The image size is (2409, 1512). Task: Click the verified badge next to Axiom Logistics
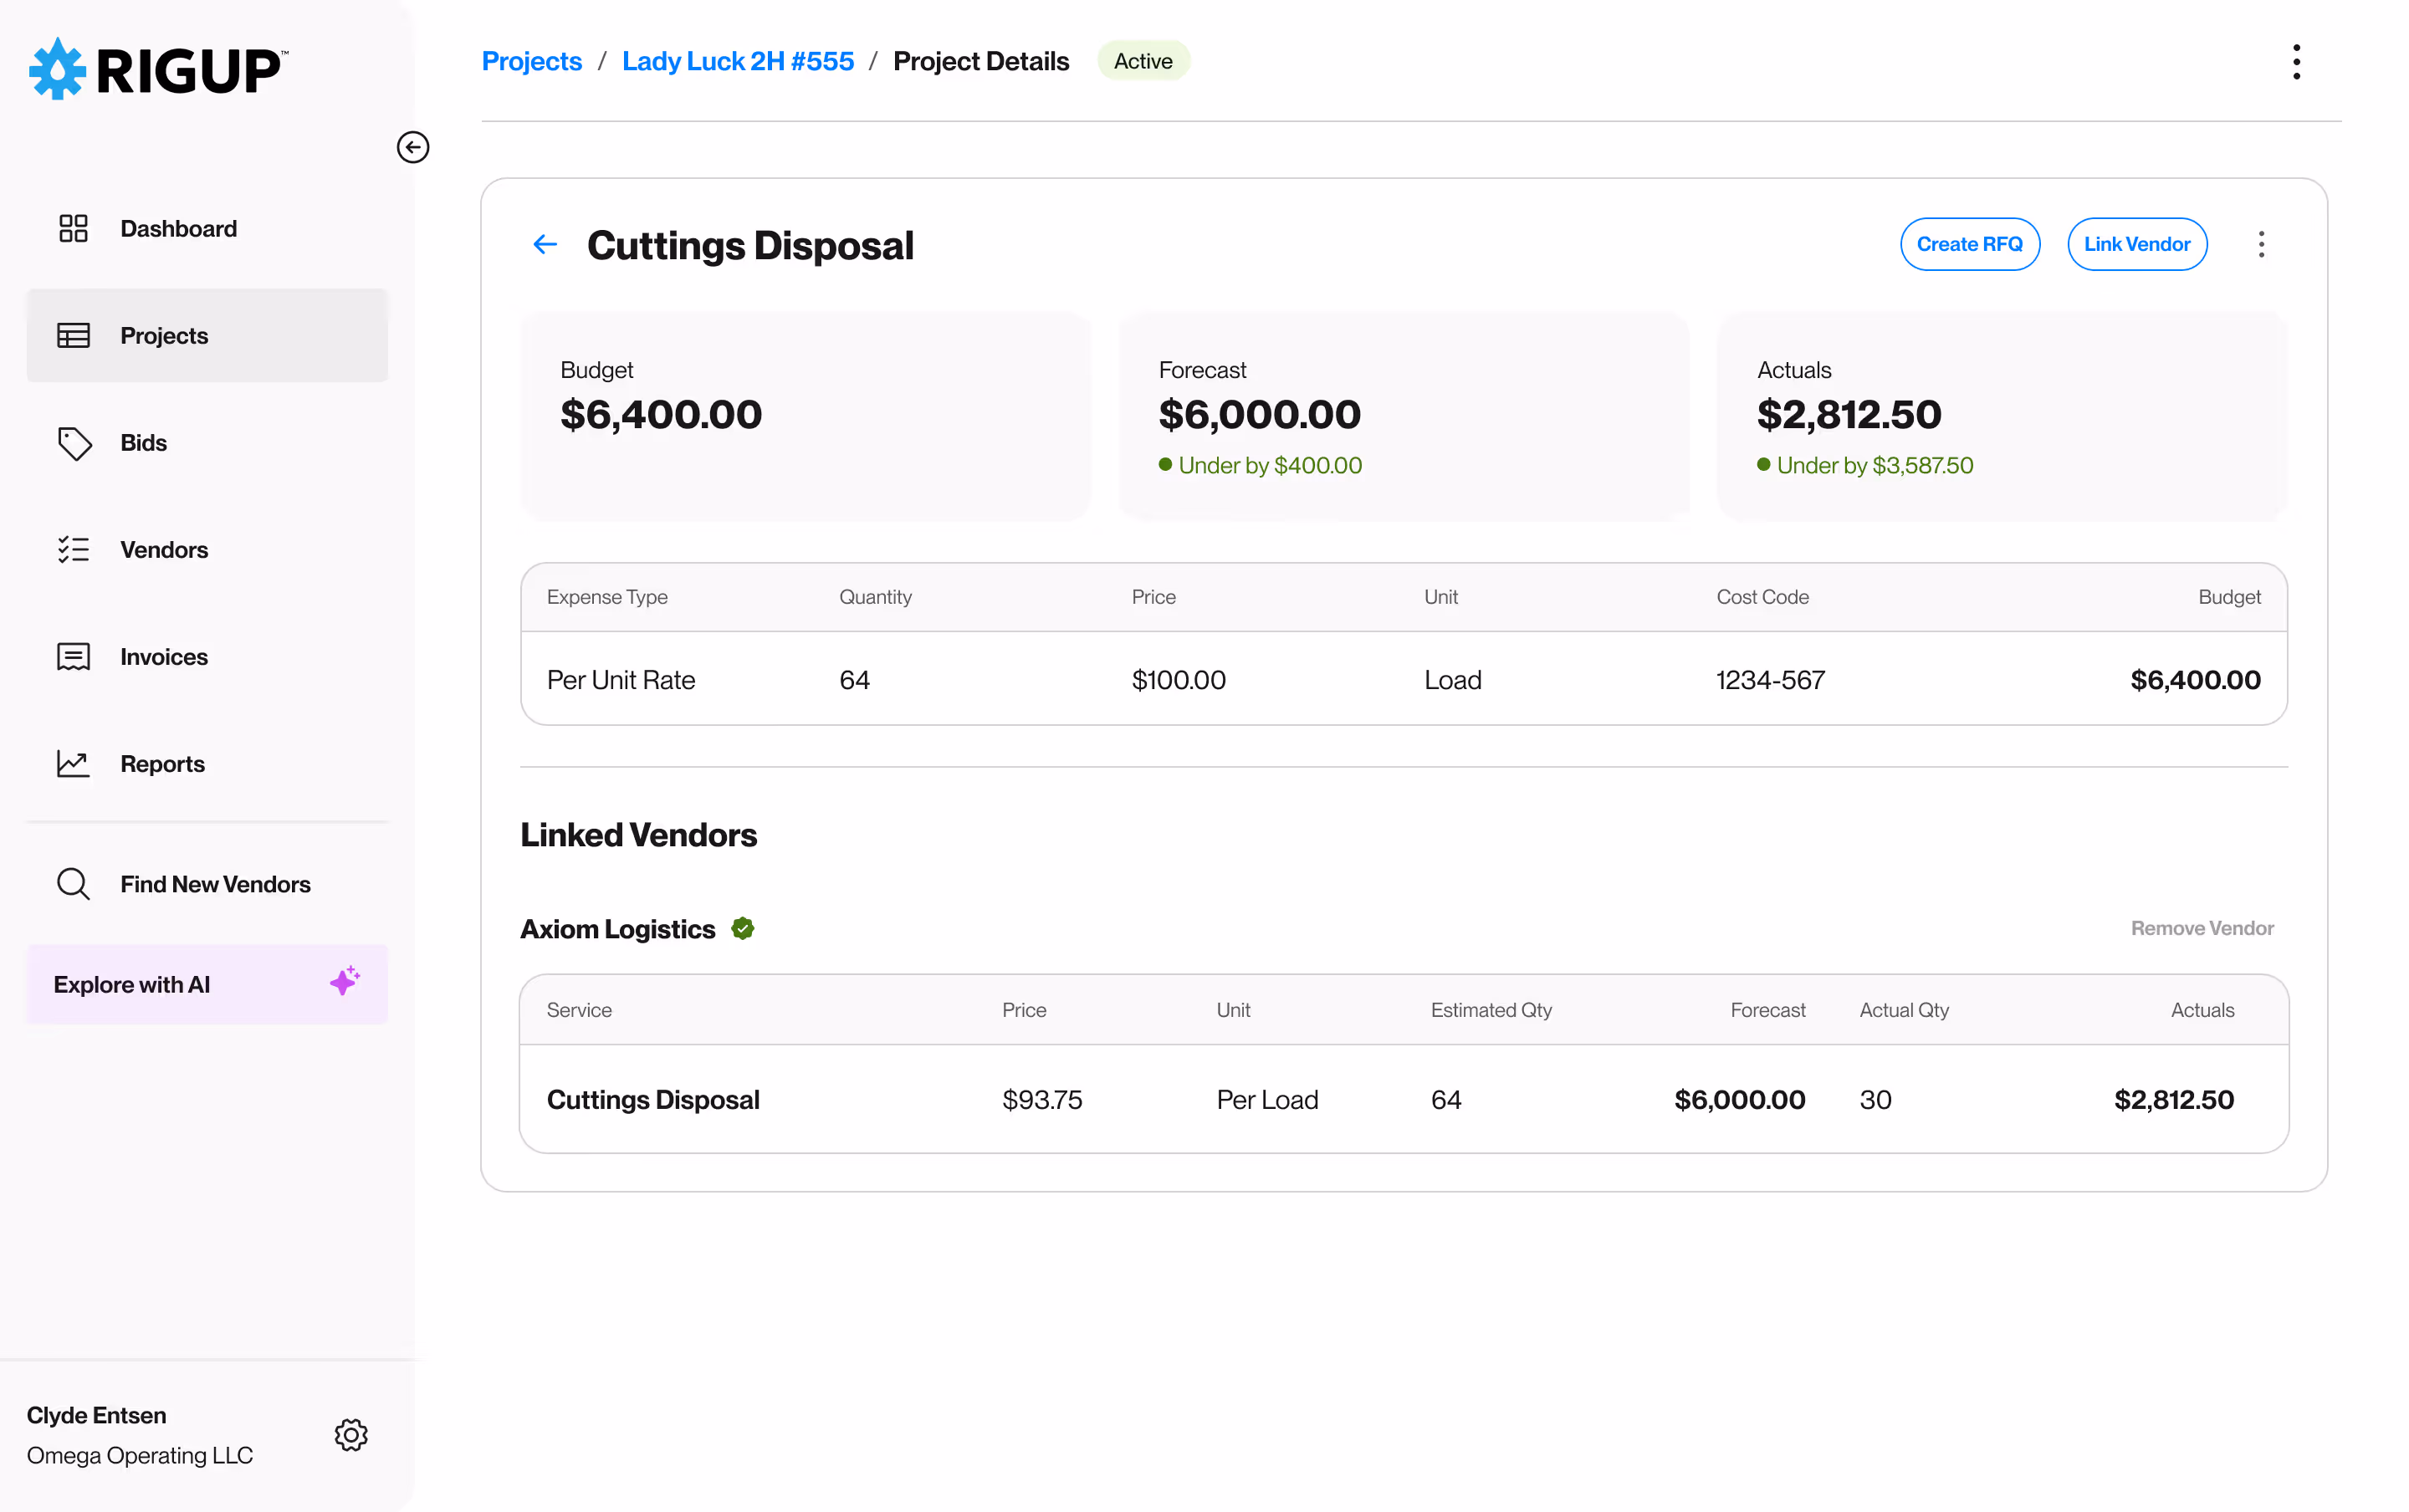click(742, 929)
